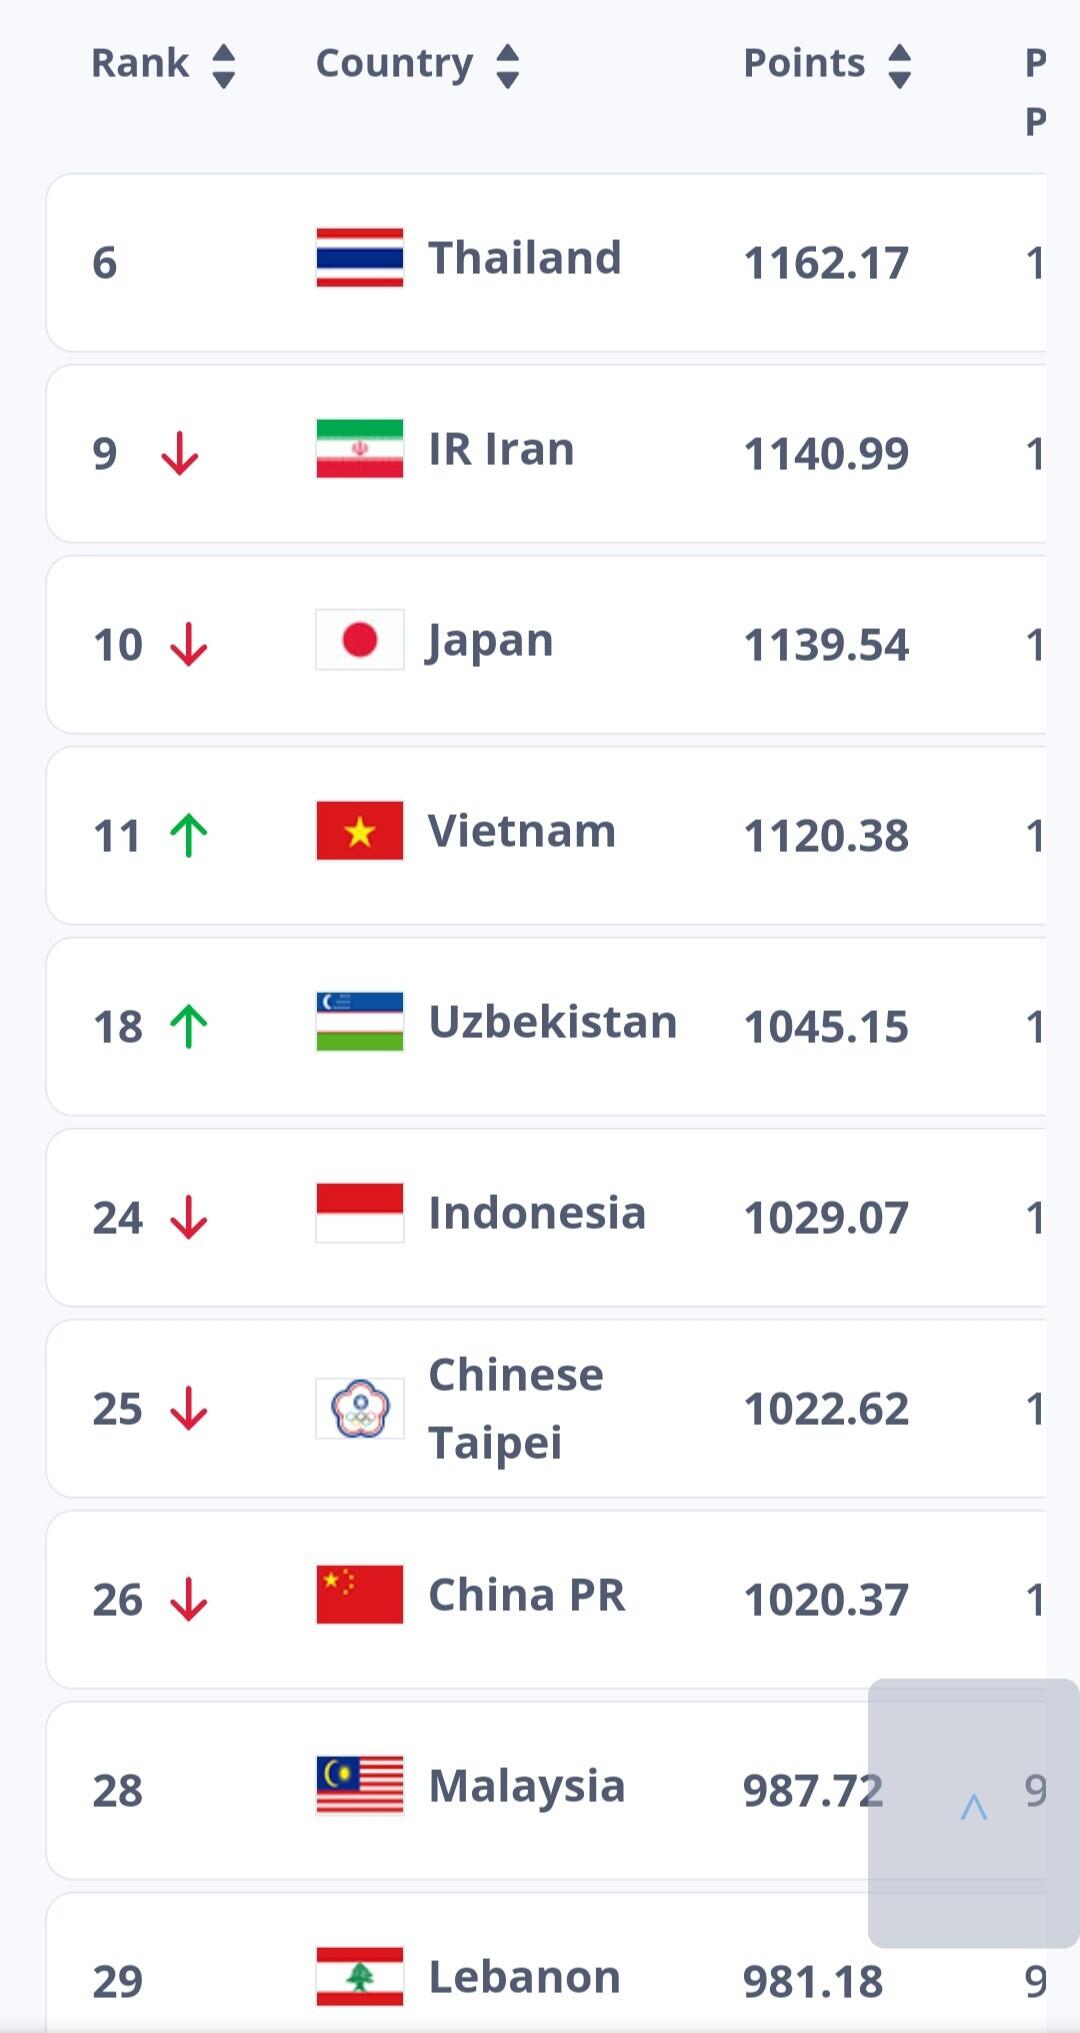1080x2033 pixels.
Task: Click the Points column header label
Action: point(804,64)
